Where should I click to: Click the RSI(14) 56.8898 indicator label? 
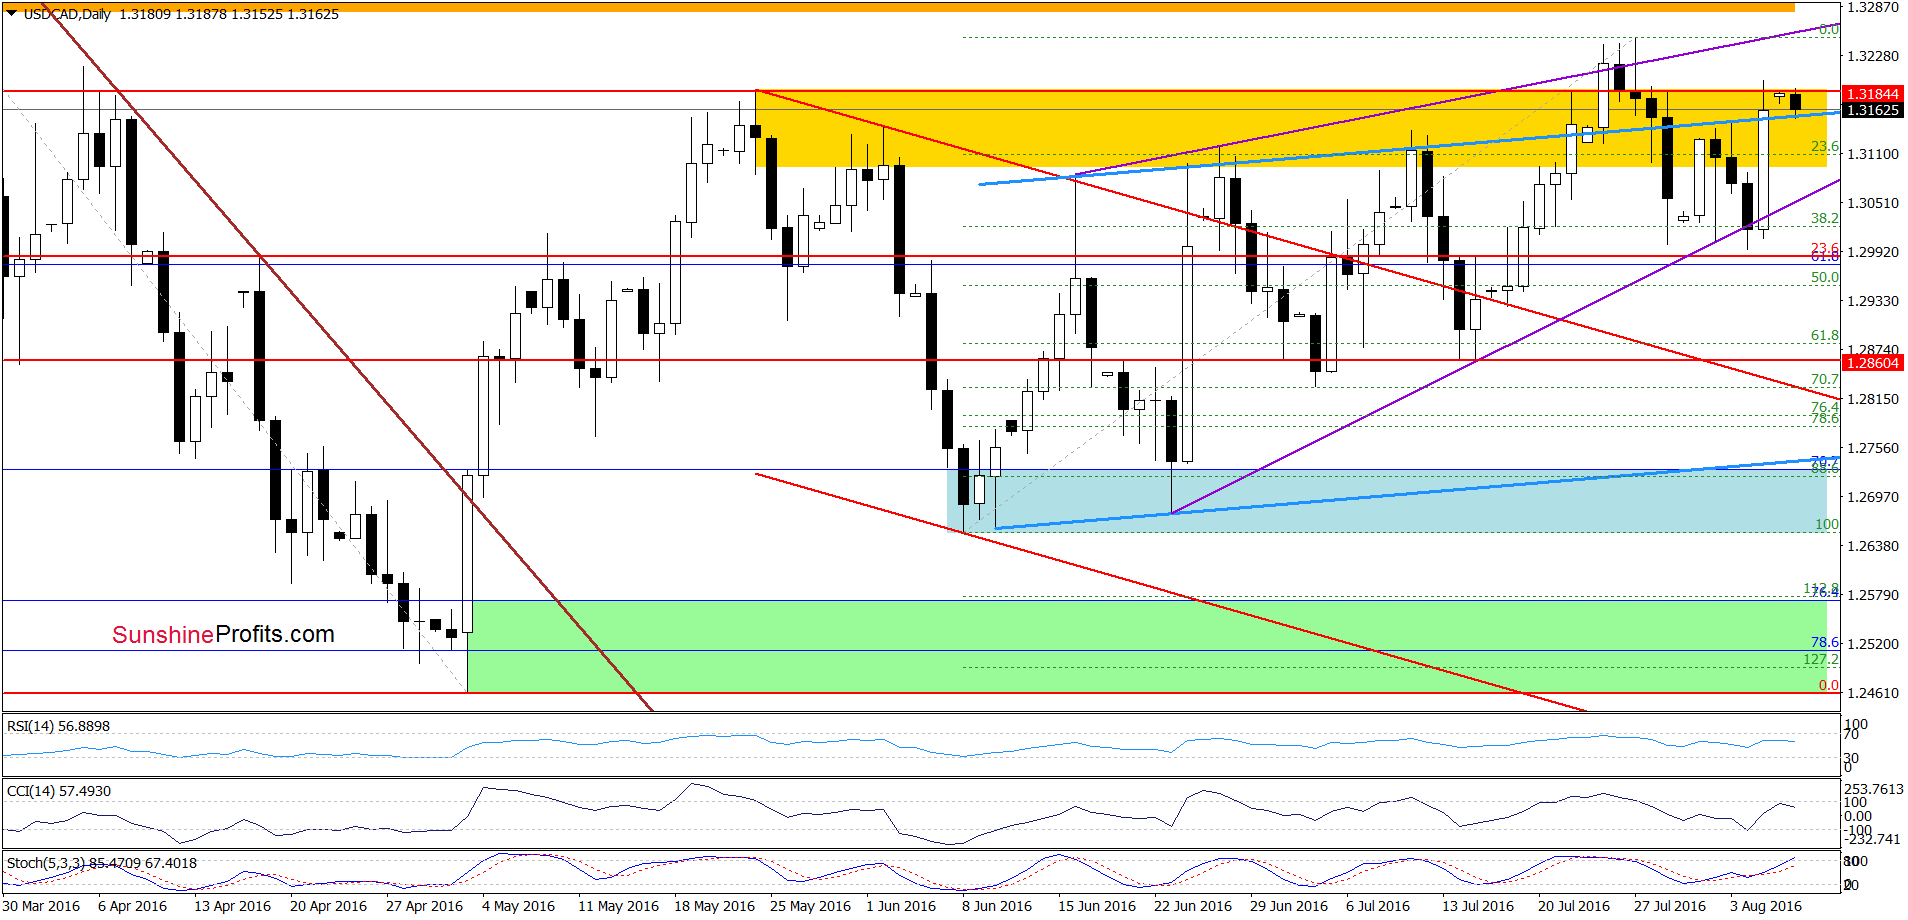58,726
